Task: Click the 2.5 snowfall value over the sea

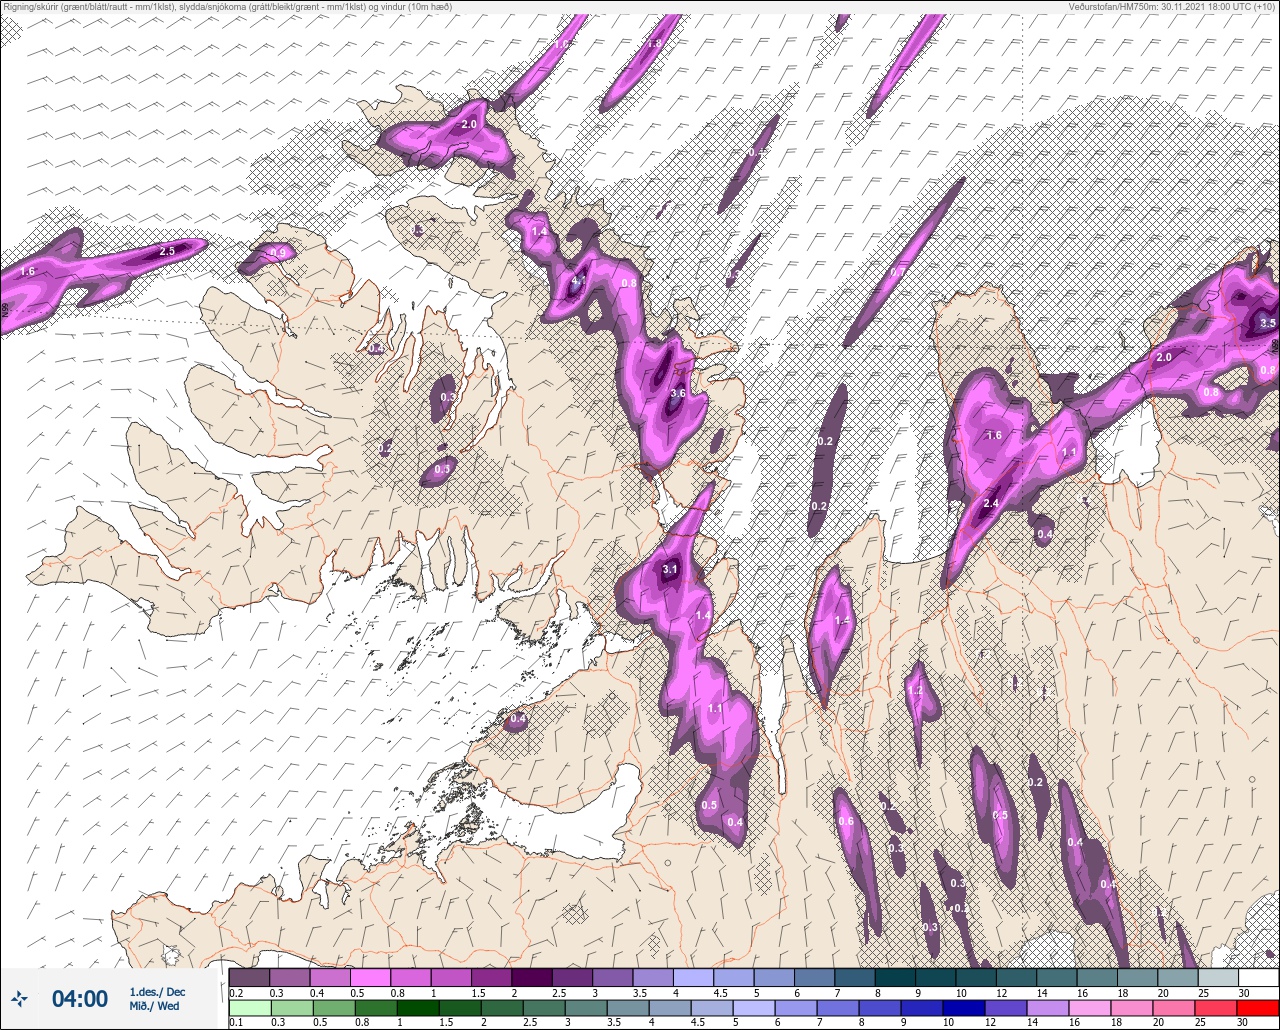Action: pyautogui.click(x=167, y=251)
